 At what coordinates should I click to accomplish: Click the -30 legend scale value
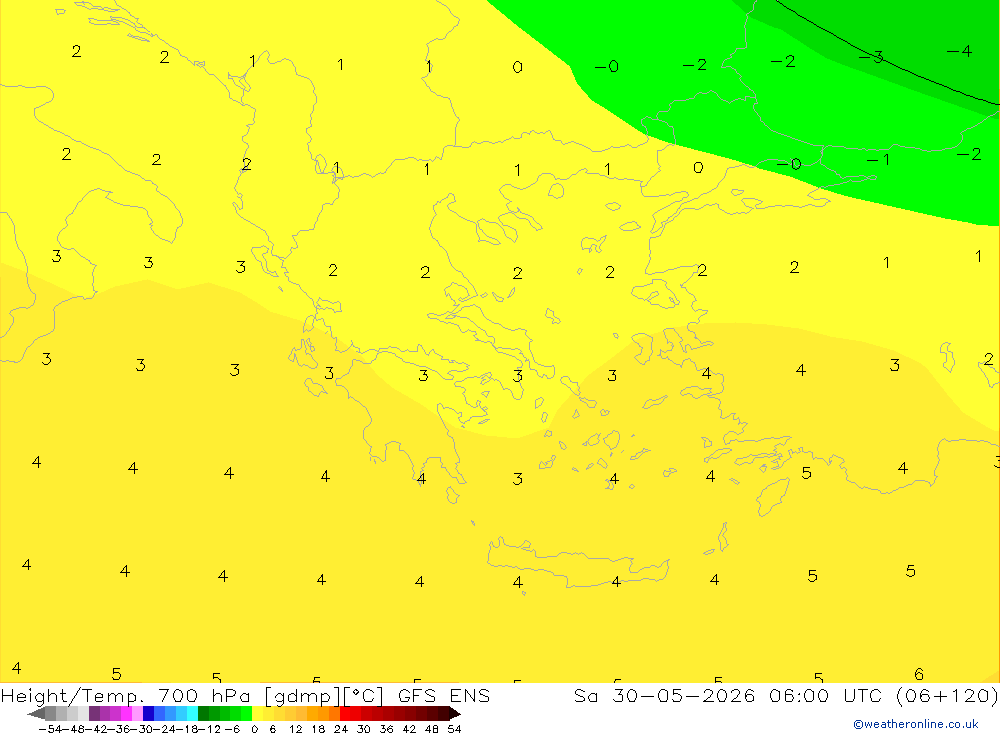pyautogui.click(x=142, y=729)
